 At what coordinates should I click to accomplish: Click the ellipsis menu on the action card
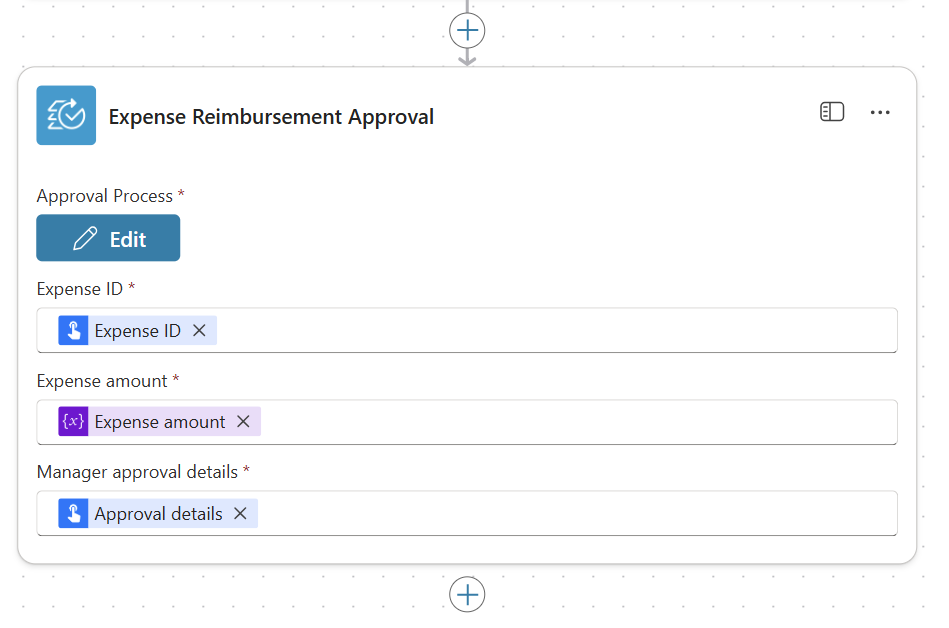click(x=880, y=112)
